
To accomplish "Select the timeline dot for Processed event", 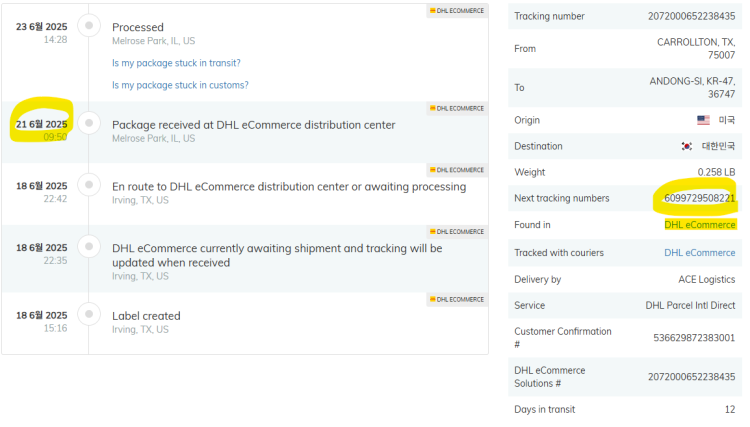I will [89, 25].
